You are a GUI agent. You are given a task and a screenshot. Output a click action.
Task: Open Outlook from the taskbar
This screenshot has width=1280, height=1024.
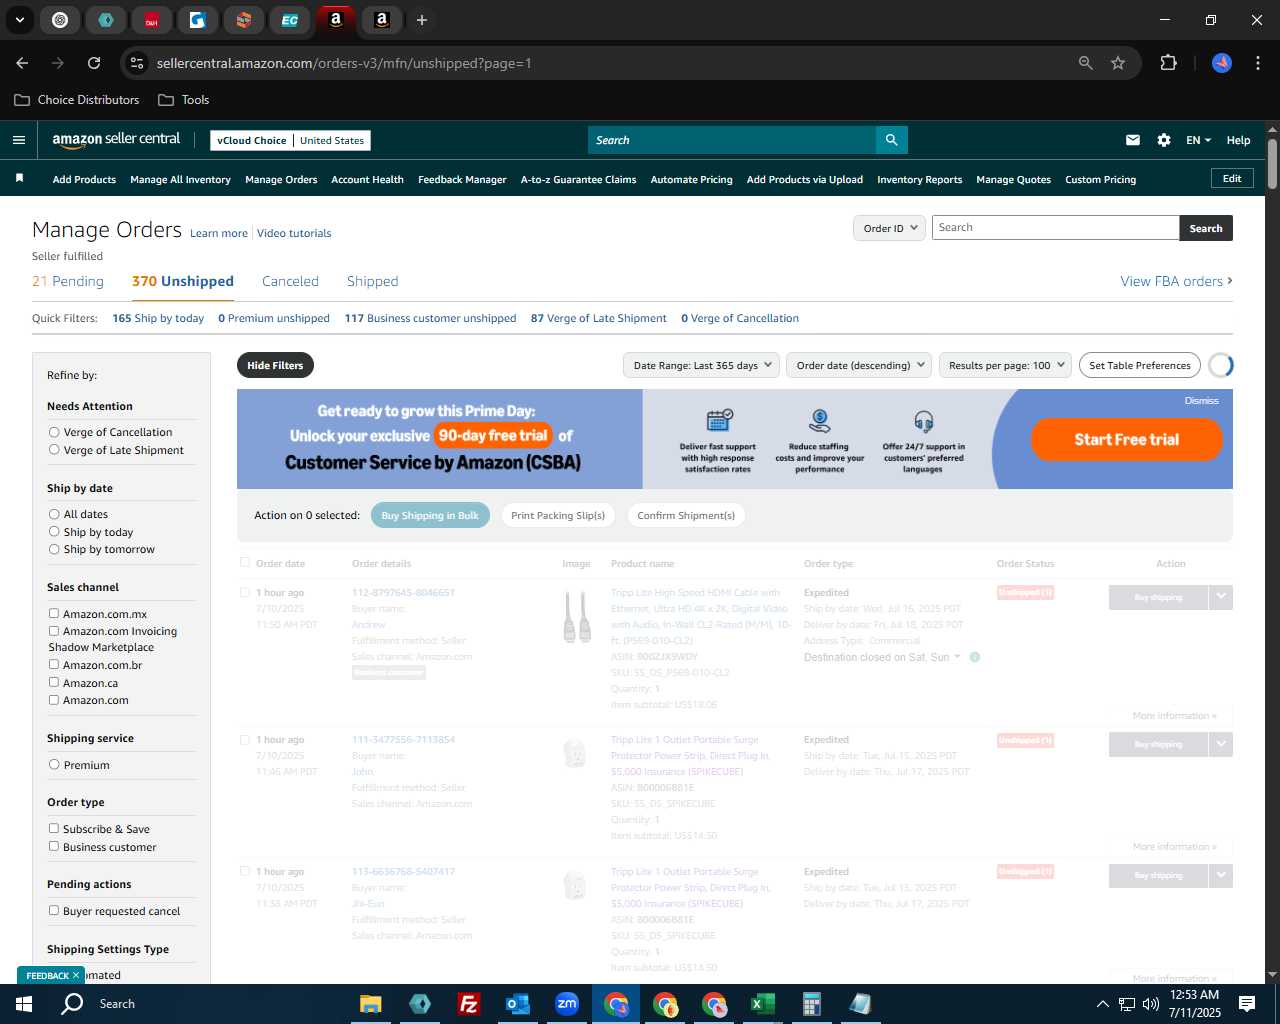click(x=518, y=1004)
